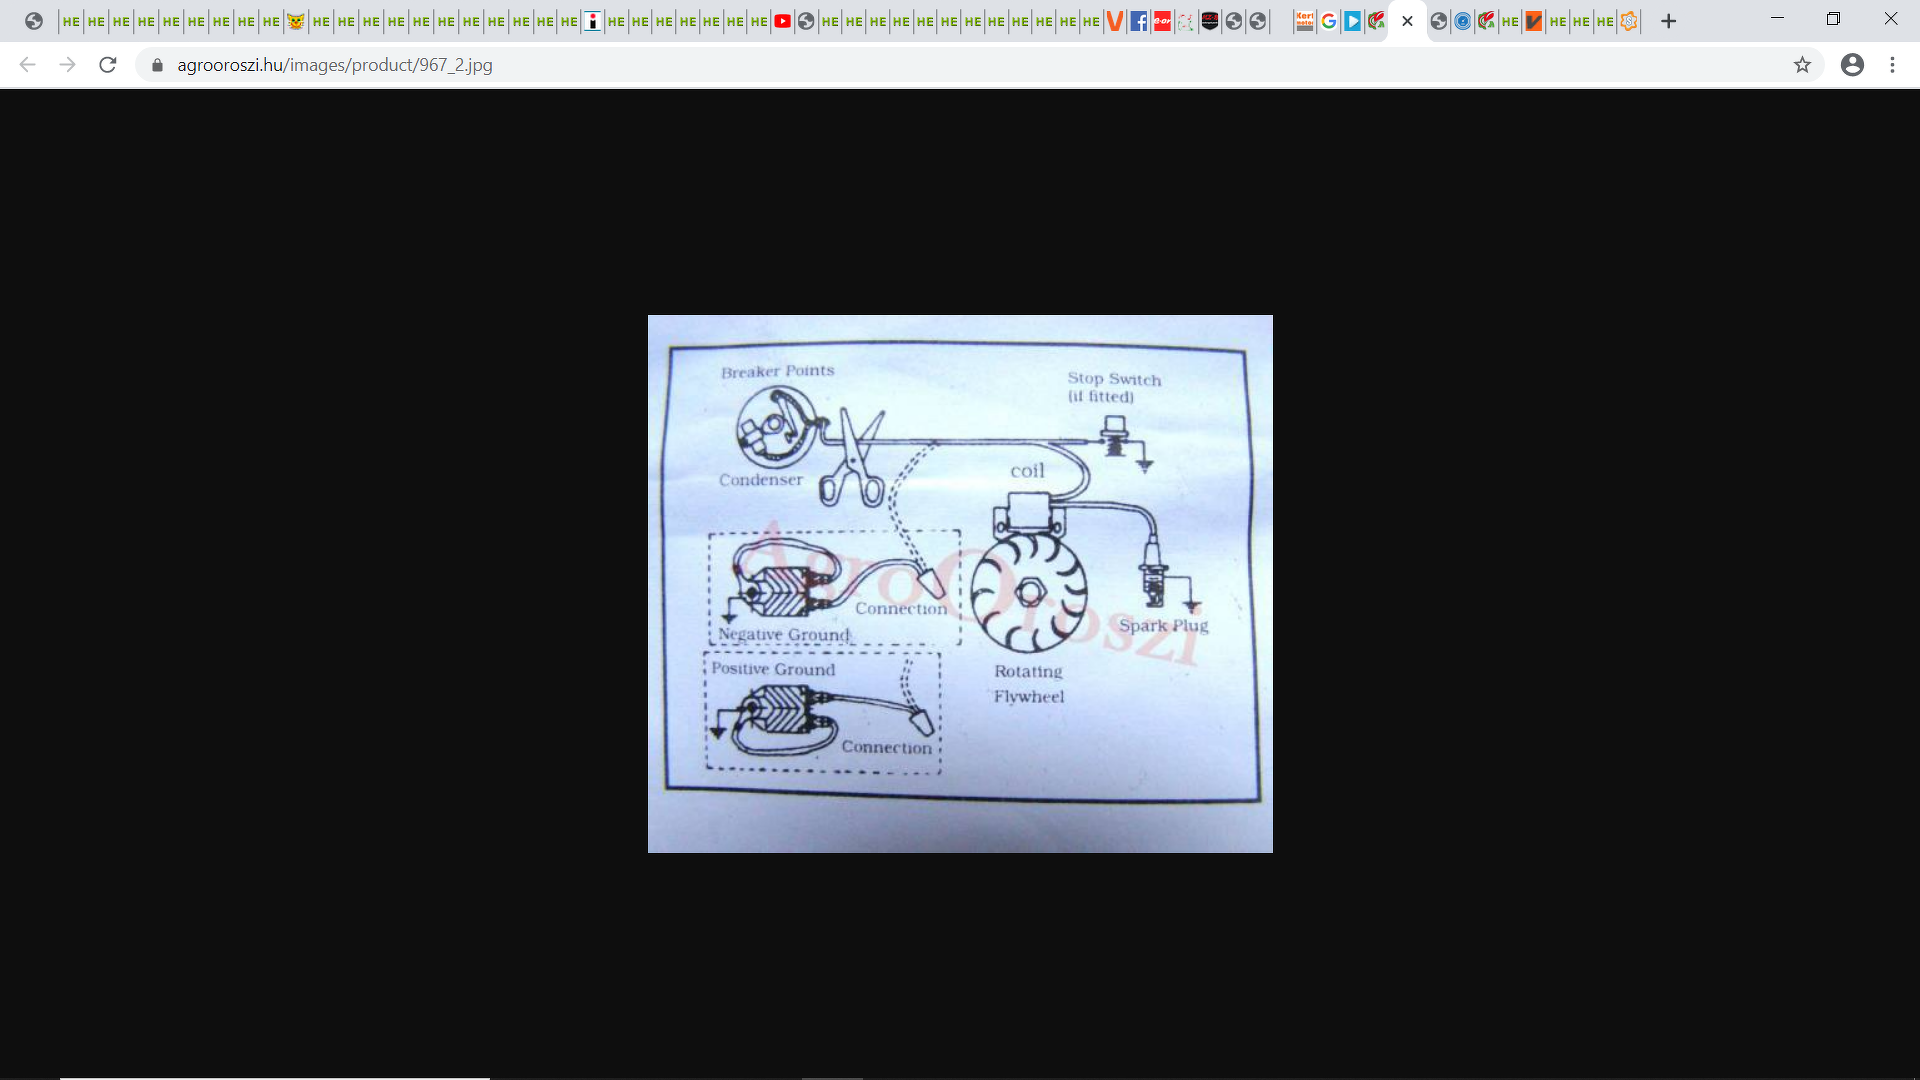The image size is (1920, 1080).
Task: Switch to the Google tab
Action: pos(1328,21)
